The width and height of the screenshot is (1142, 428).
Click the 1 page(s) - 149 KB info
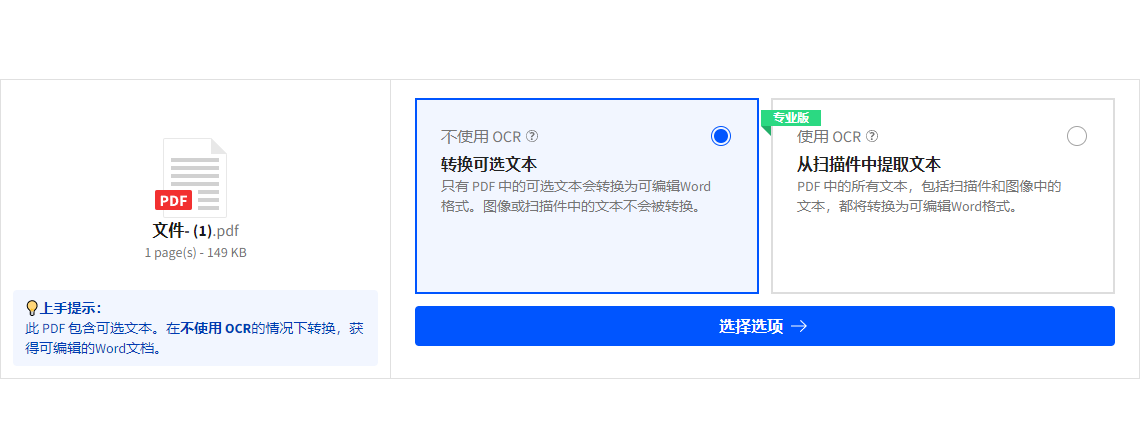click(195, 253)
